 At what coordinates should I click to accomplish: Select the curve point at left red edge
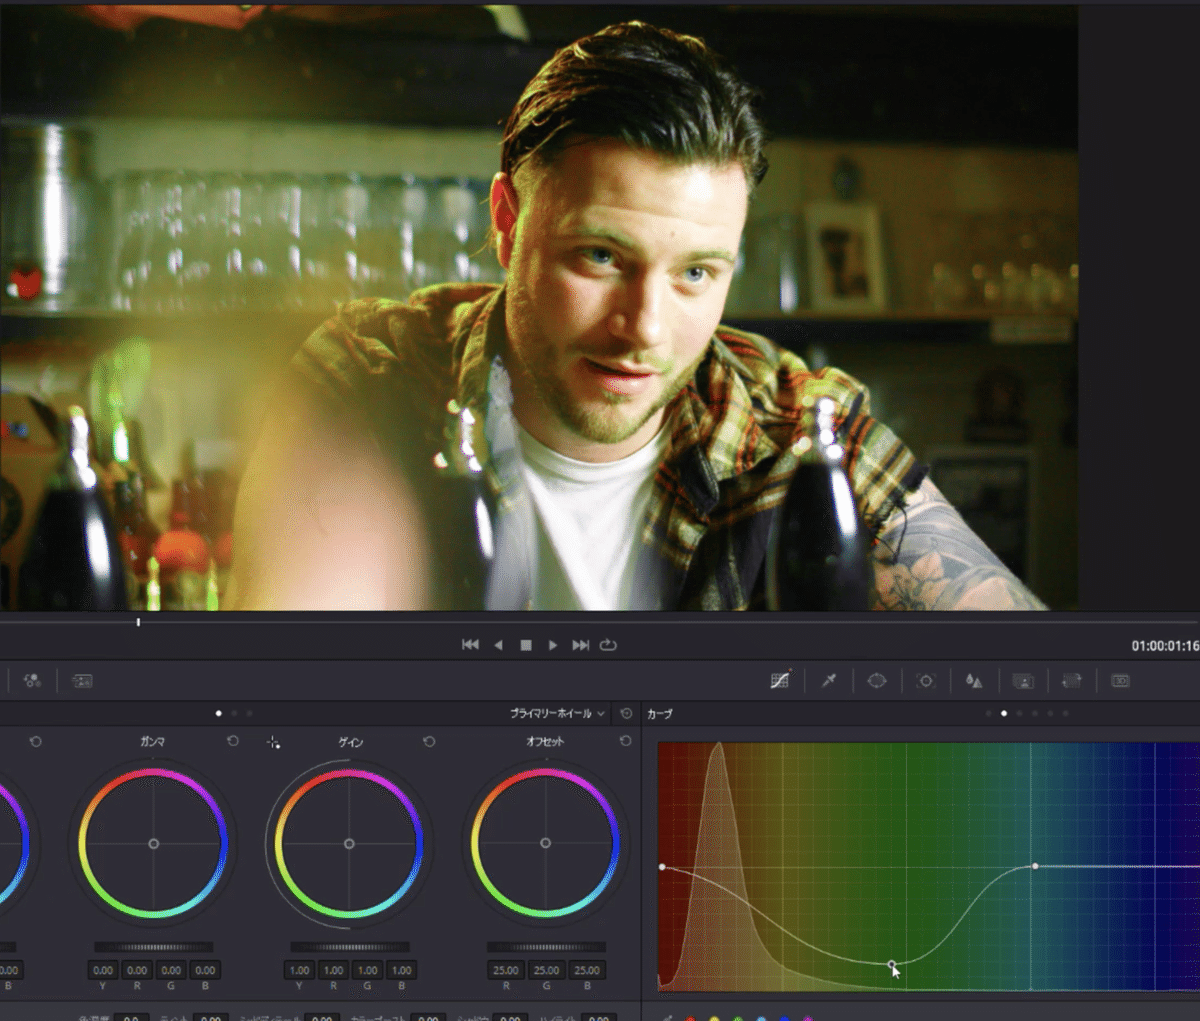(662, 867)
